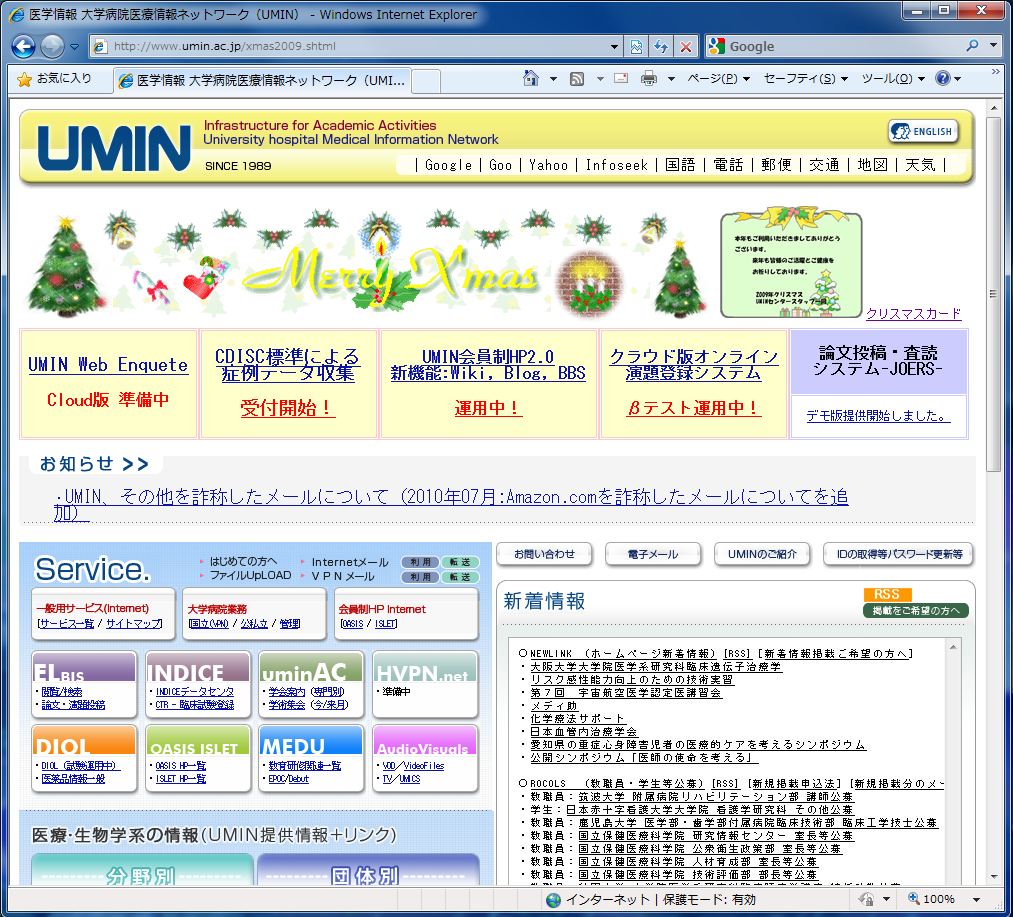The height and width of the screenshot is (917, 1013).
Task: Open the クリスマスカード link
Action: coord(914,314)
